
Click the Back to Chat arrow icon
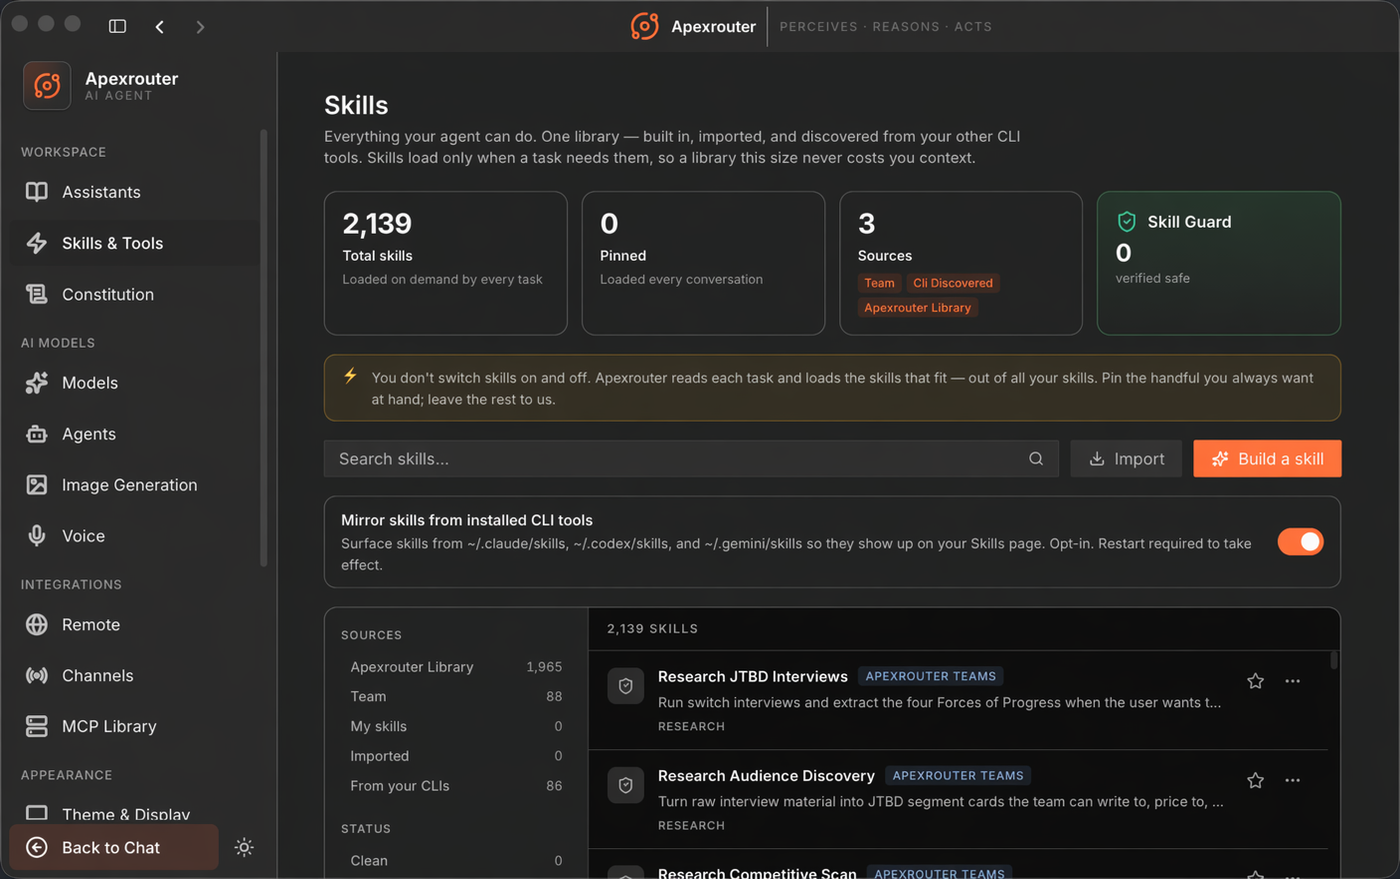click(x=37, y=847)
